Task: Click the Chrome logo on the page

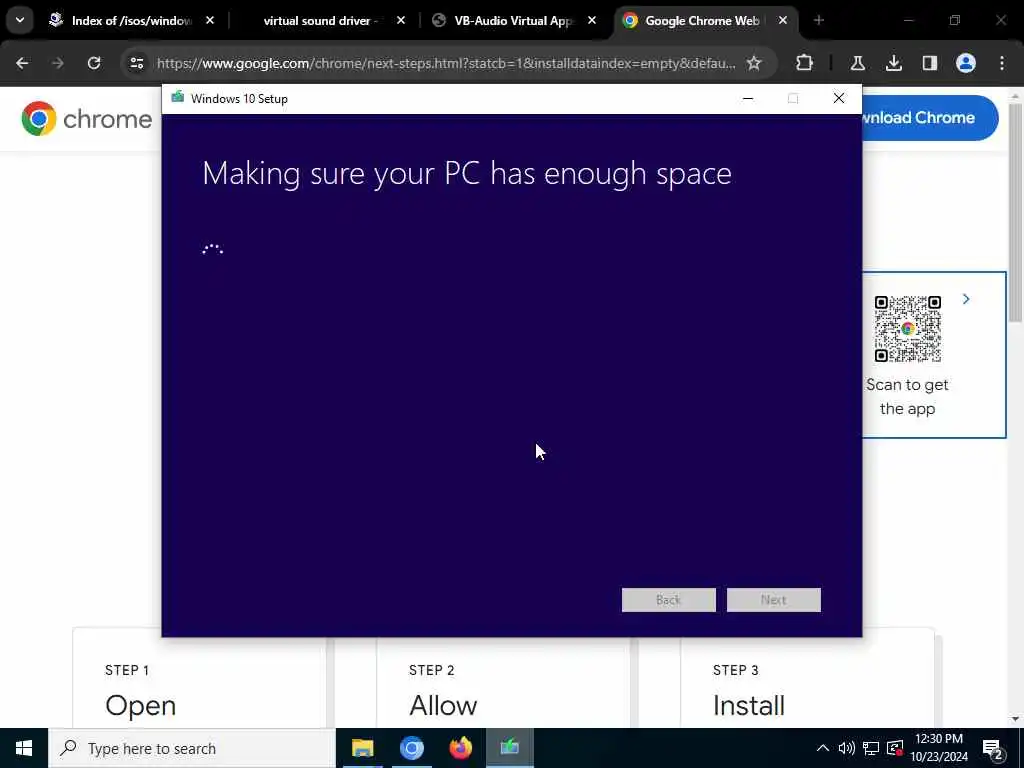Action: (x=86, y=119)
